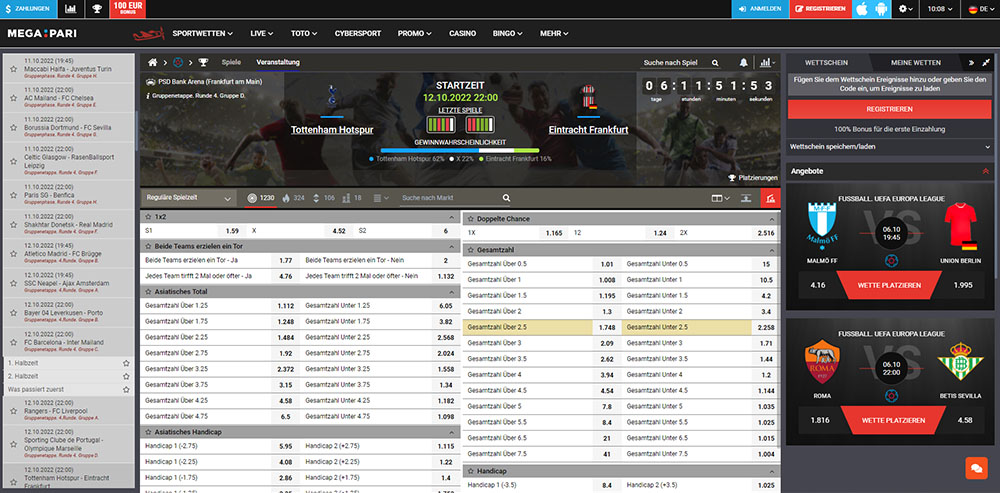Screen dimensions: 1000x493
Task: Collapse the Angebote section
Action: (x=986, y=171)
